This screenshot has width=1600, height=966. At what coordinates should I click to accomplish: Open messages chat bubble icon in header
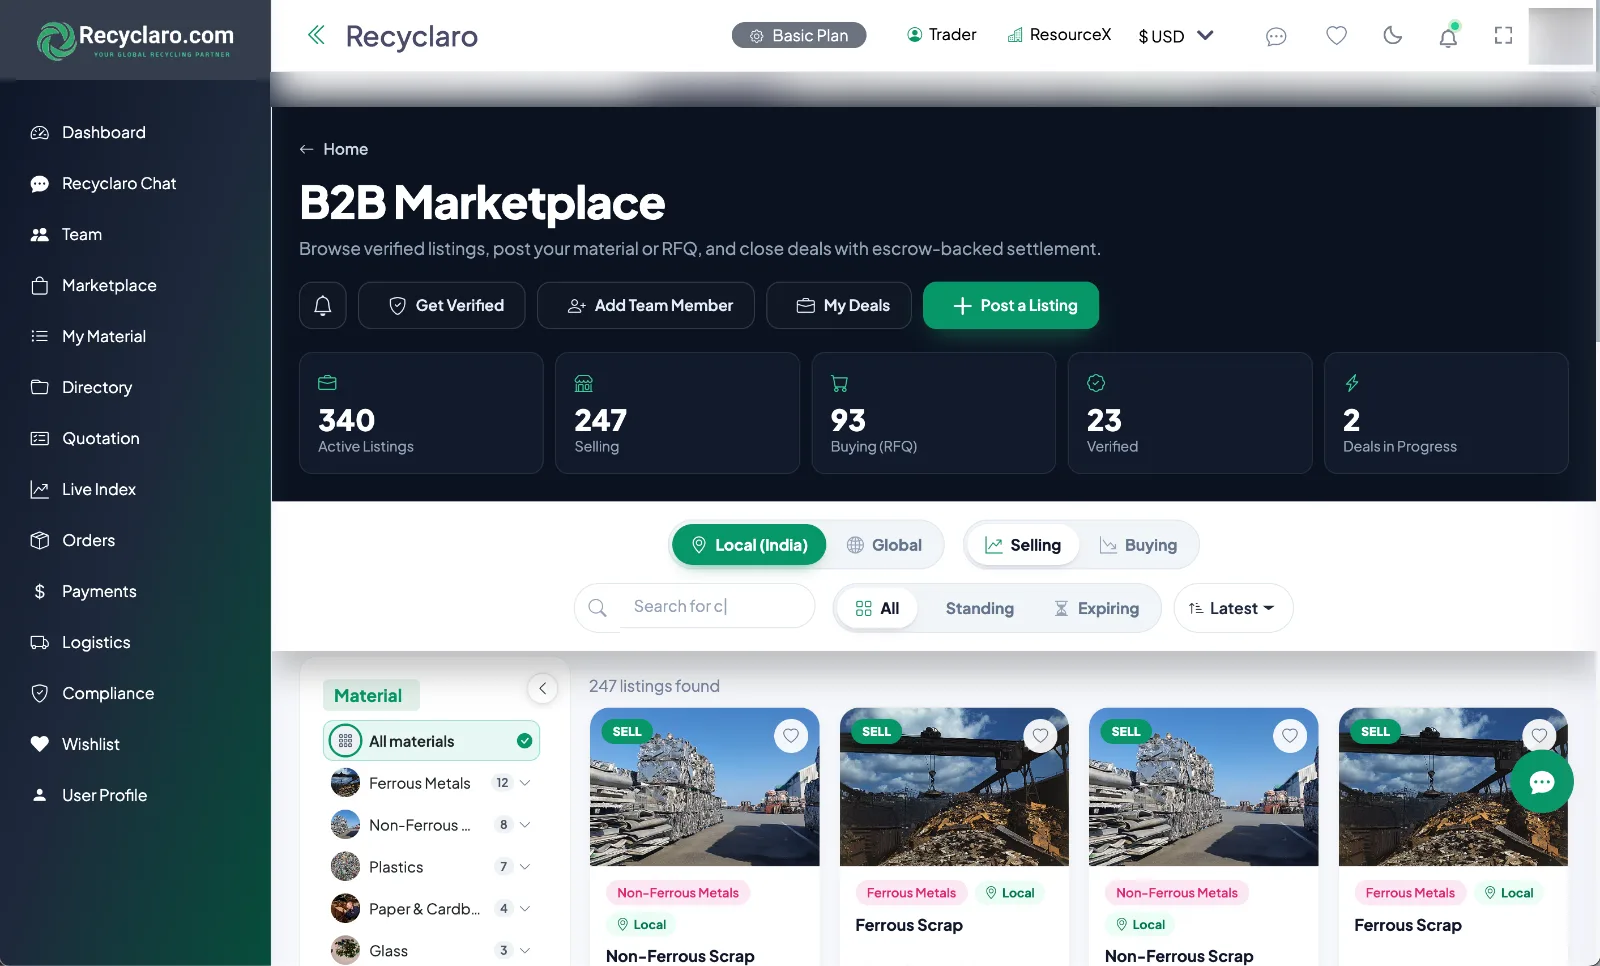1276,36
